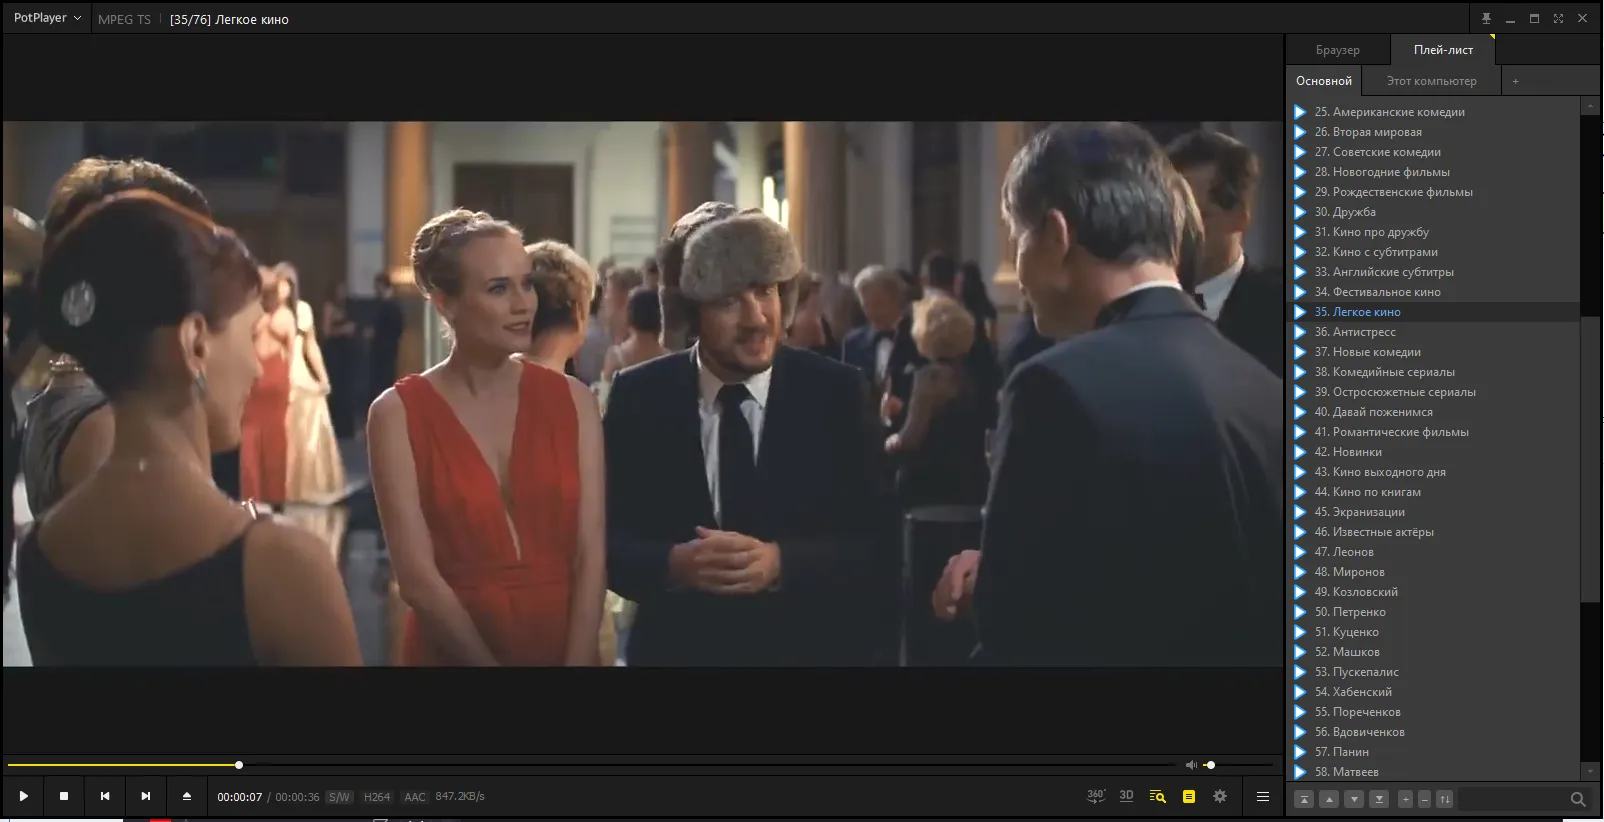Select playlist item 45. Экранизации
This screenshot has height=822, width=1604.
point(1434,512)
